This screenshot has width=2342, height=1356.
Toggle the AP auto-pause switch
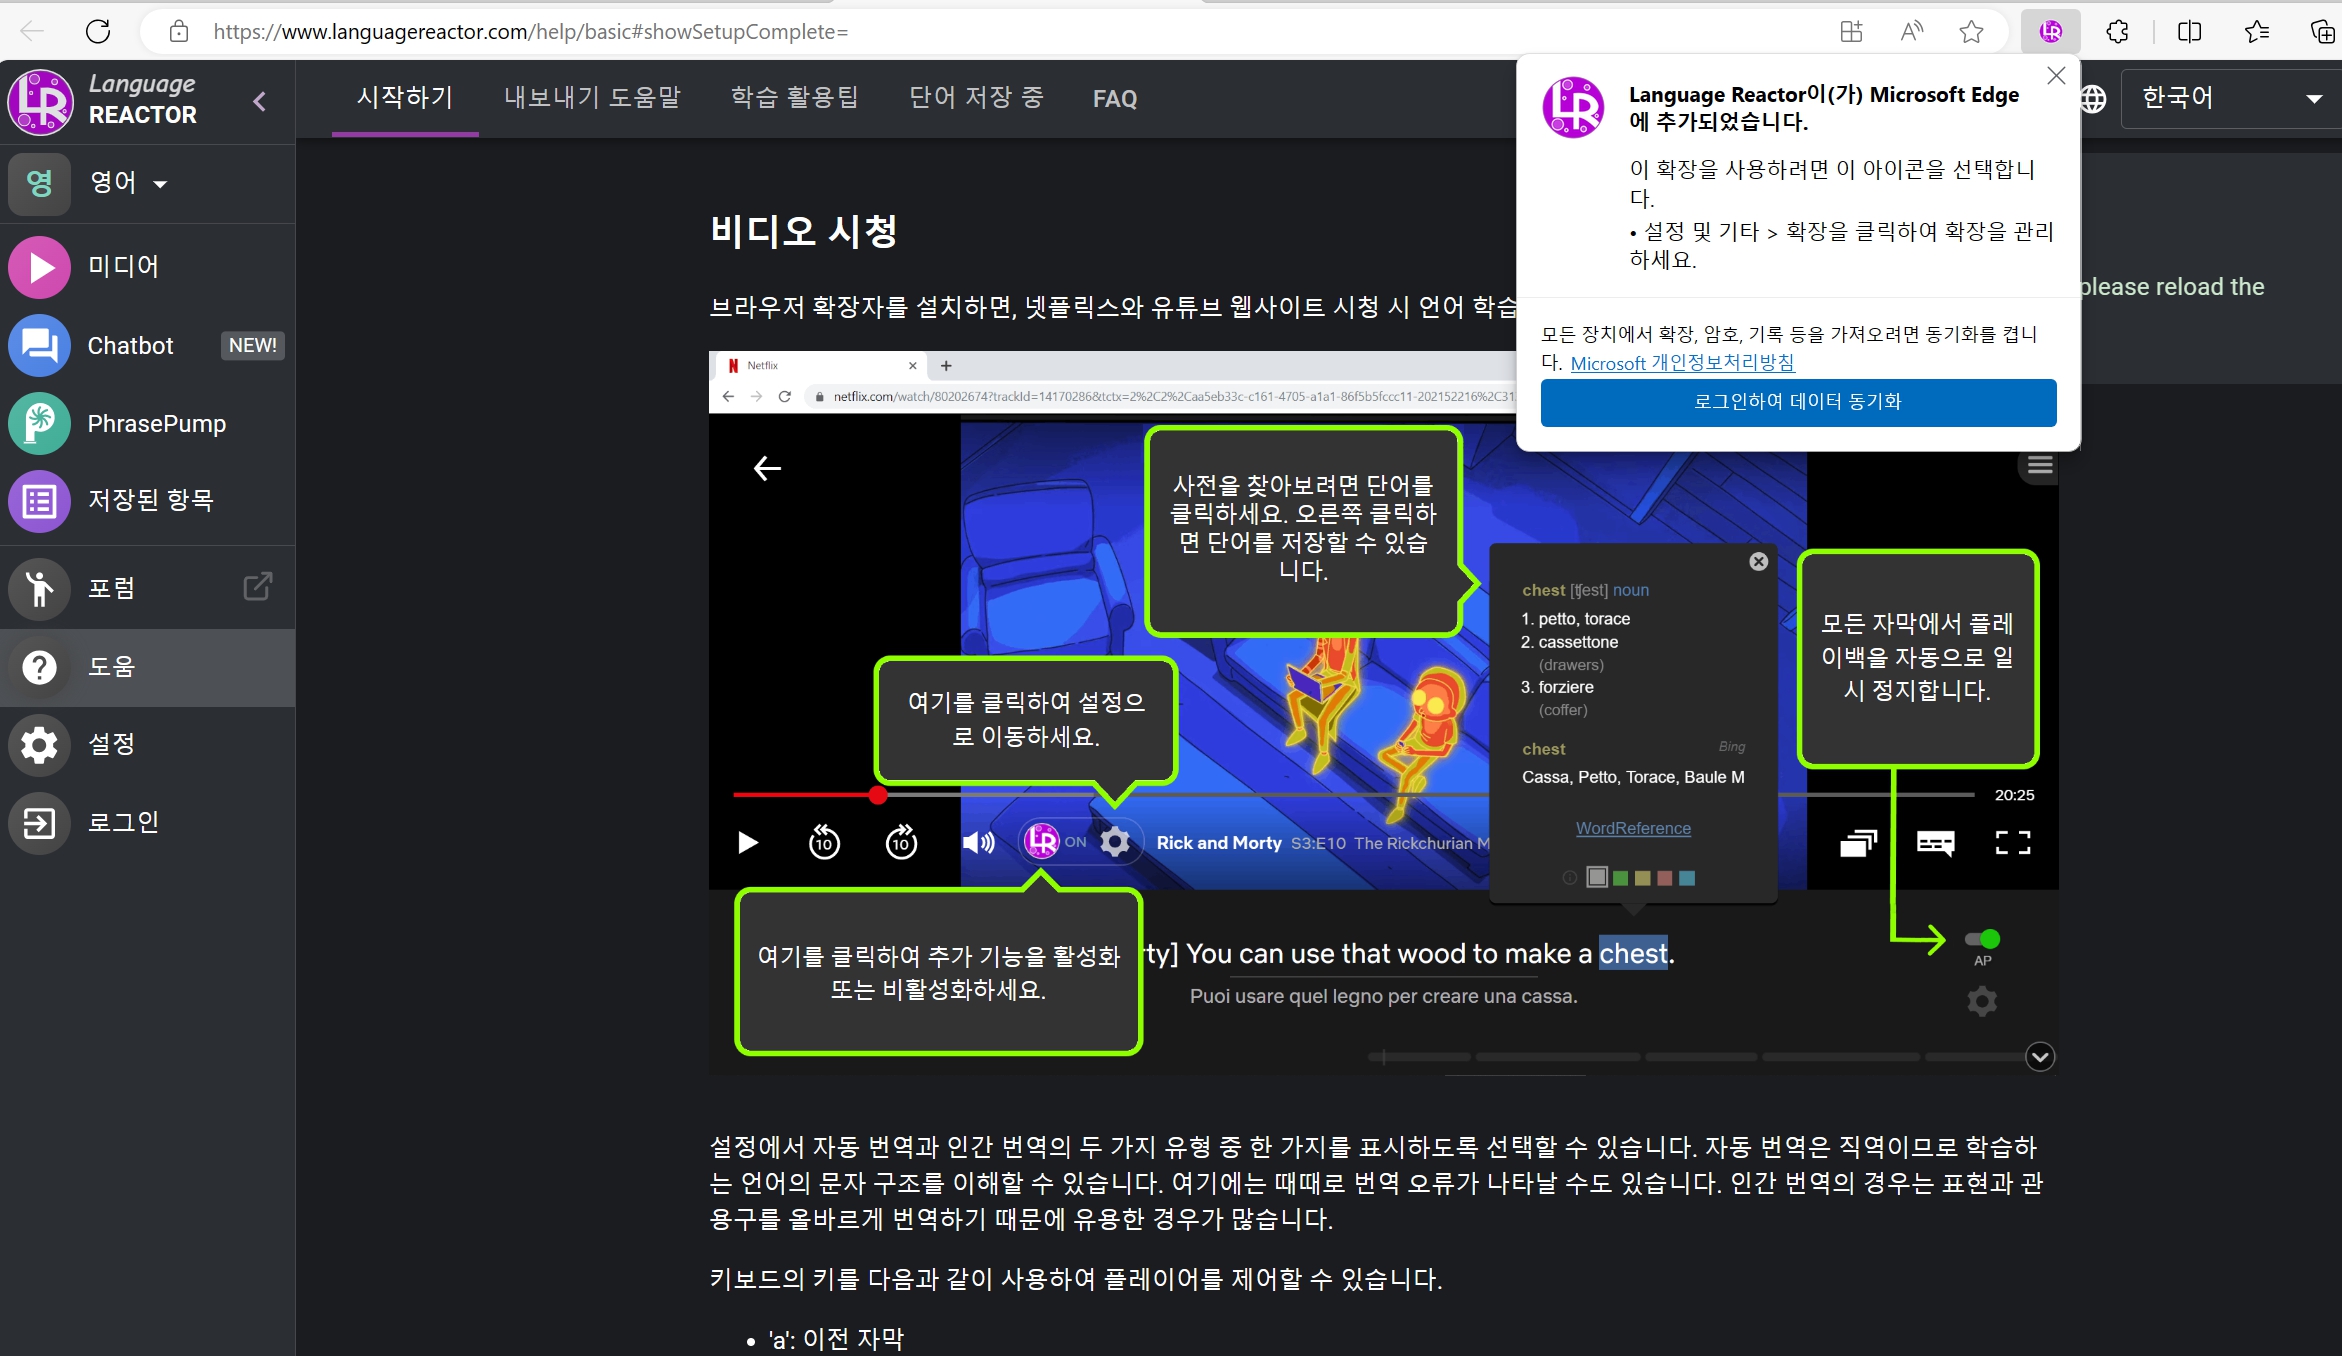1983,939
